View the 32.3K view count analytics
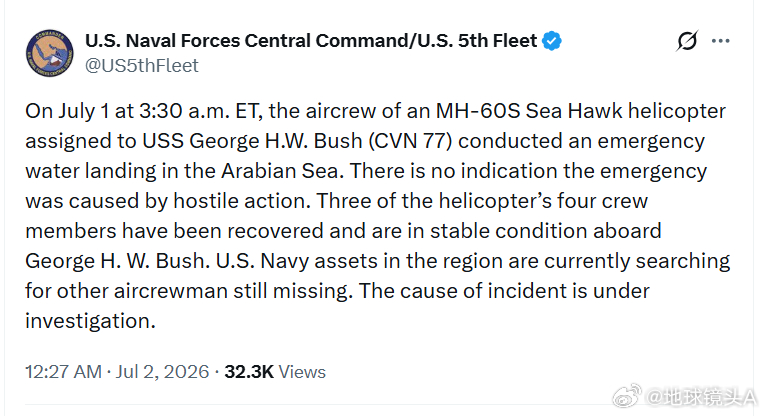Viewport: 765px width, 416px height. point(249,372)
